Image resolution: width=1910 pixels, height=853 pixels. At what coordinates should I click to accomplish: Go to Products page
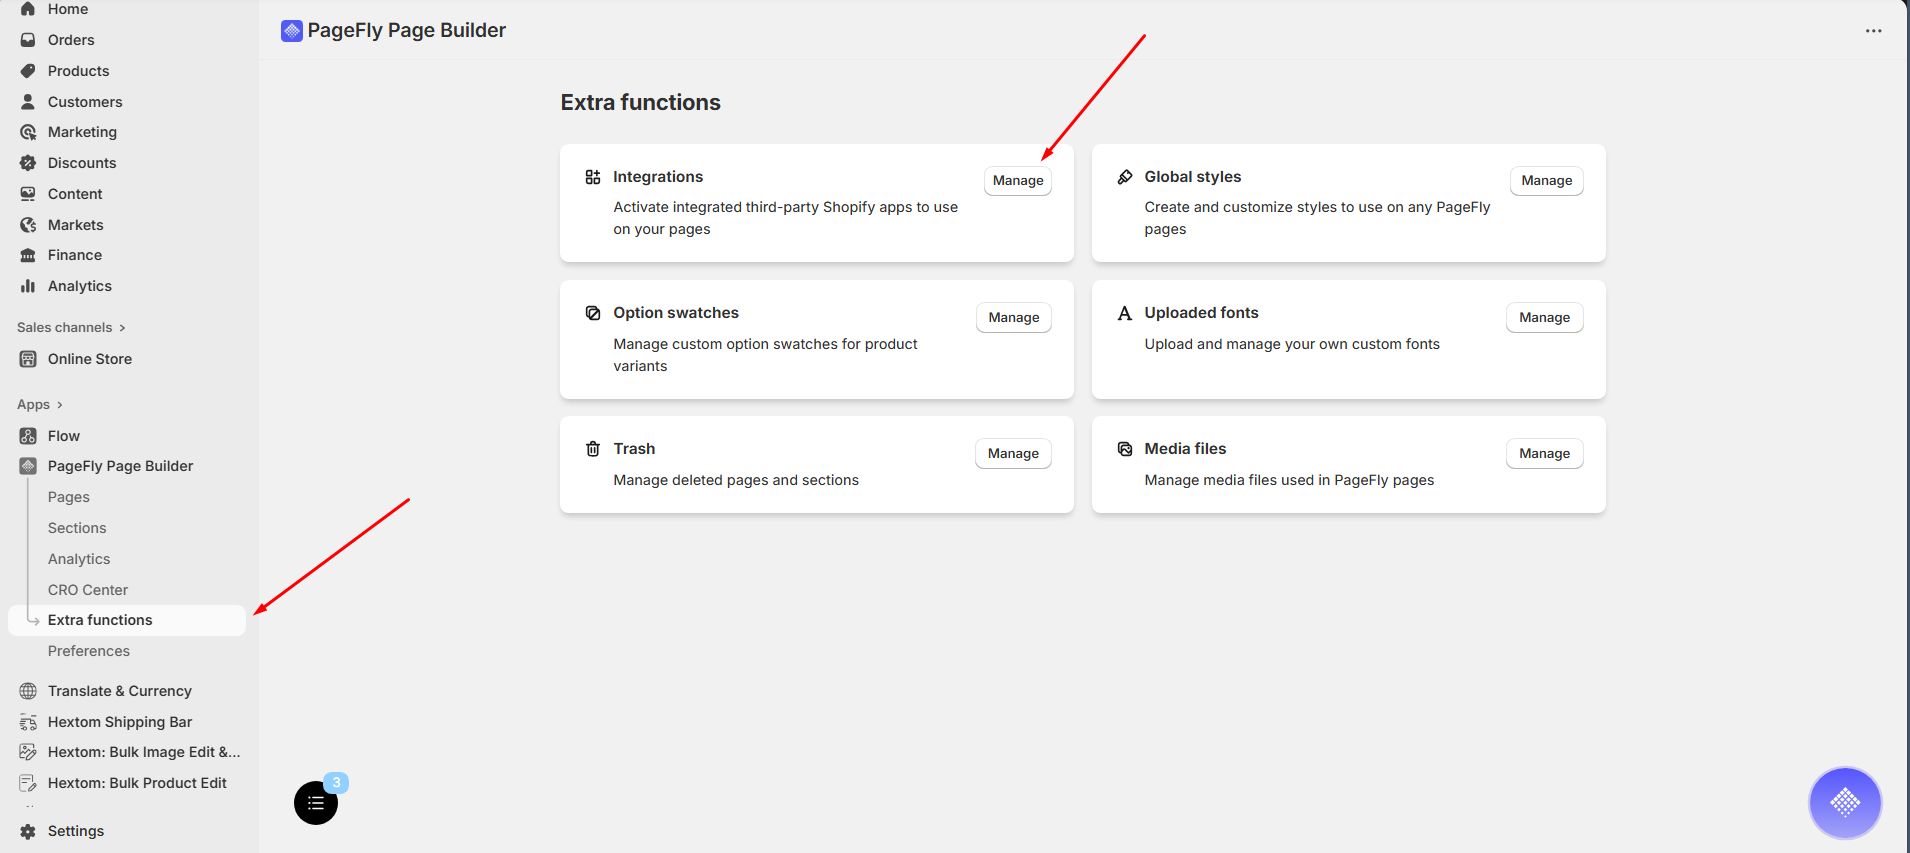click(x=79, y=71)
